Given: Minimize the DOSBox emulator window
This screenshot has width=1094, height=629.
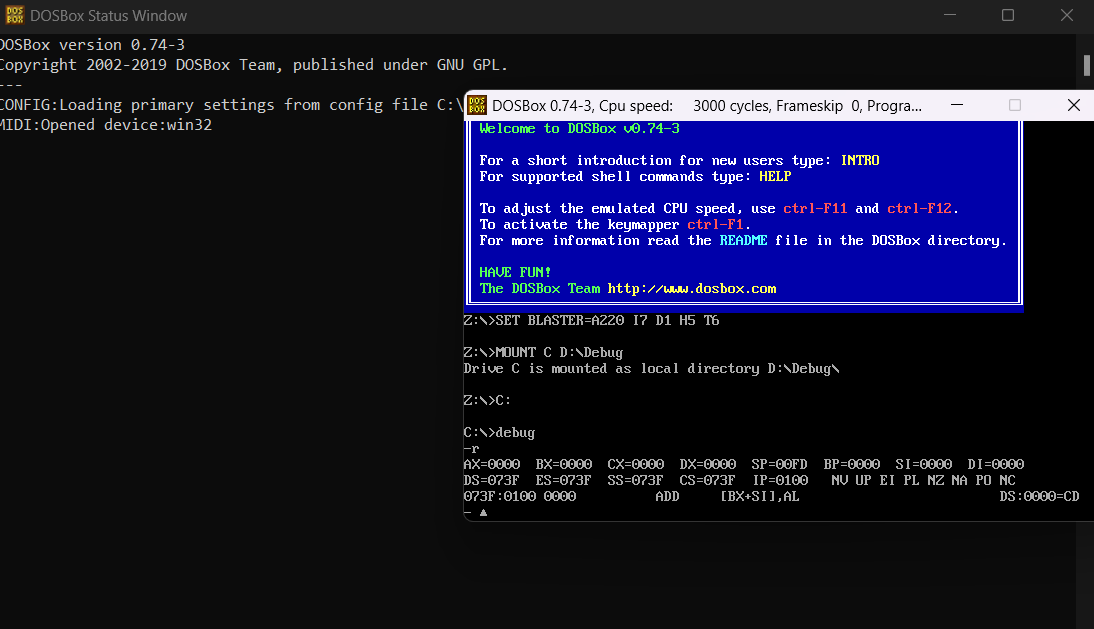Looking at the screenshot, I should coord(956,105).
